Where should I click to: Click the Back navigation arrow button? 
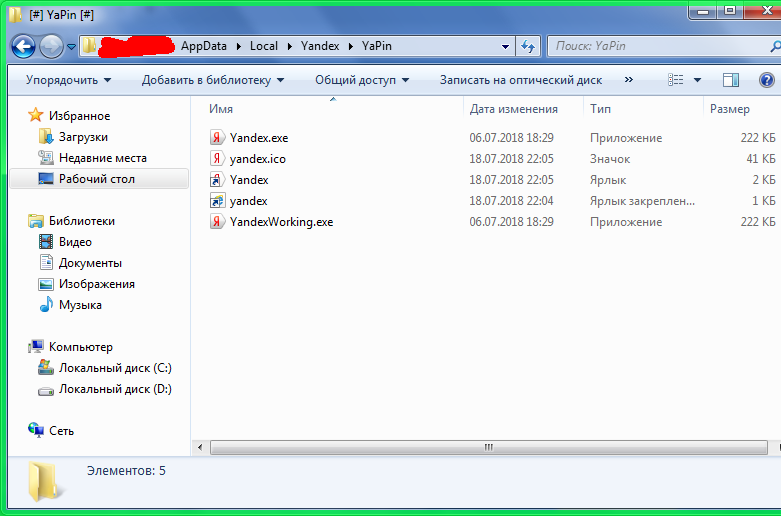click(23, 47)
